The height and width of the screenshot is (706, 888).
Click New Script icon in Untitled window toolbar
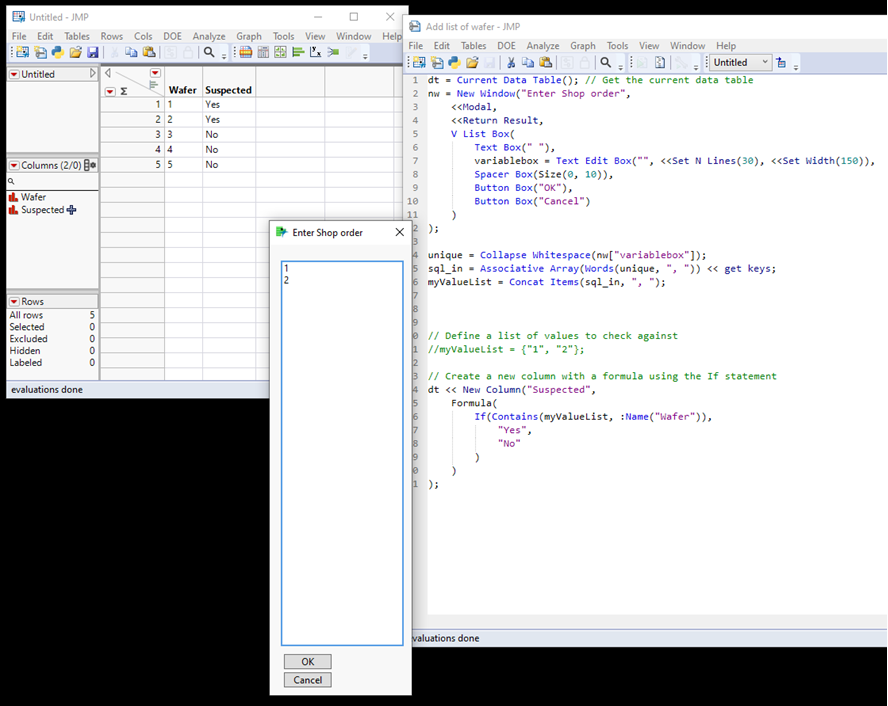[40, 53]
